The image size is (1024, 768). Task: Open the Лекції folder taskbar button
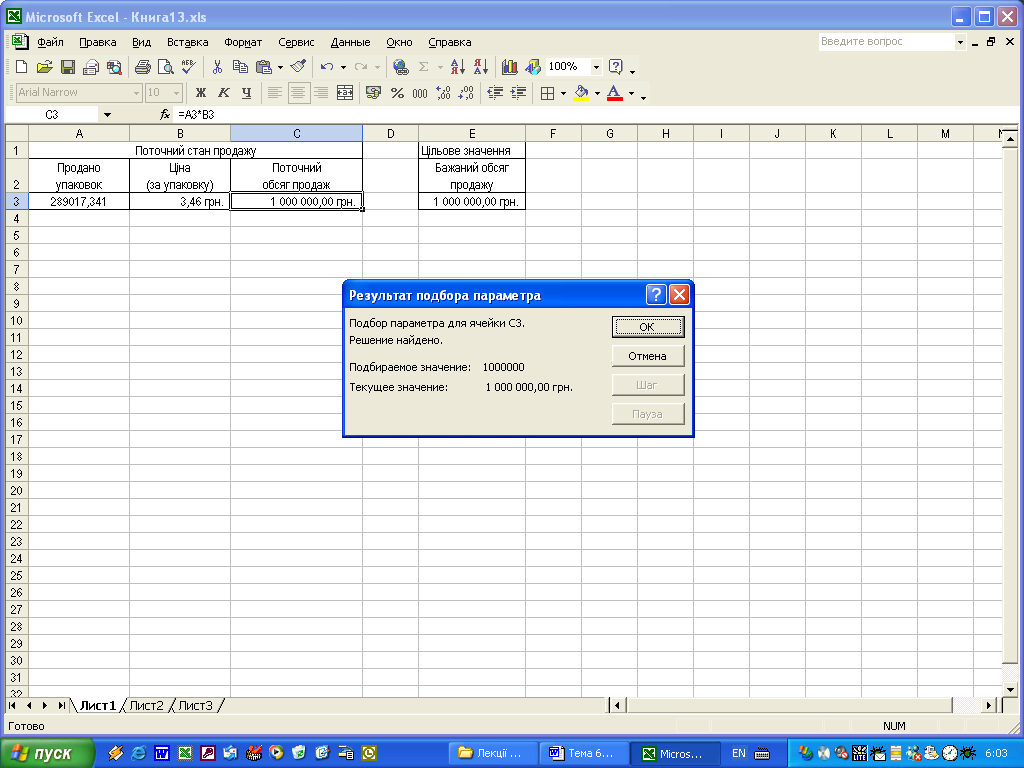click(x=494, y=753)
